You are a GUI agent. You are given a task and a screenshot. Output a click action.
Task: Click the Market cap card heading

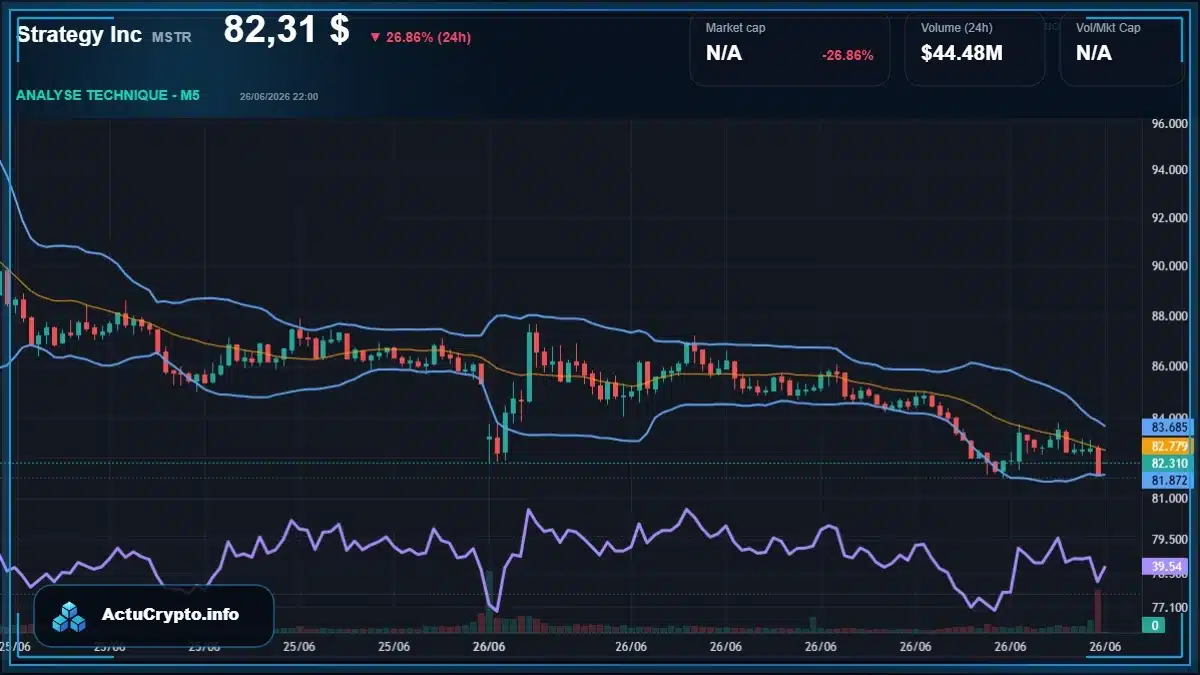pos(736,28)
